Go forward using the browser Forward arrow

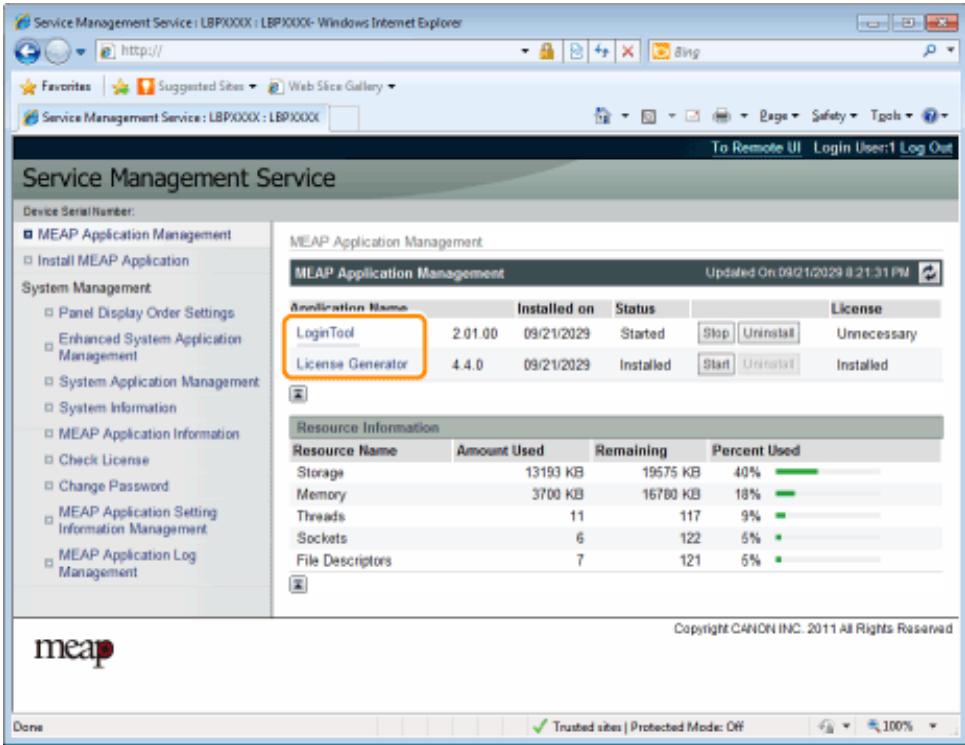coord(58,52)
